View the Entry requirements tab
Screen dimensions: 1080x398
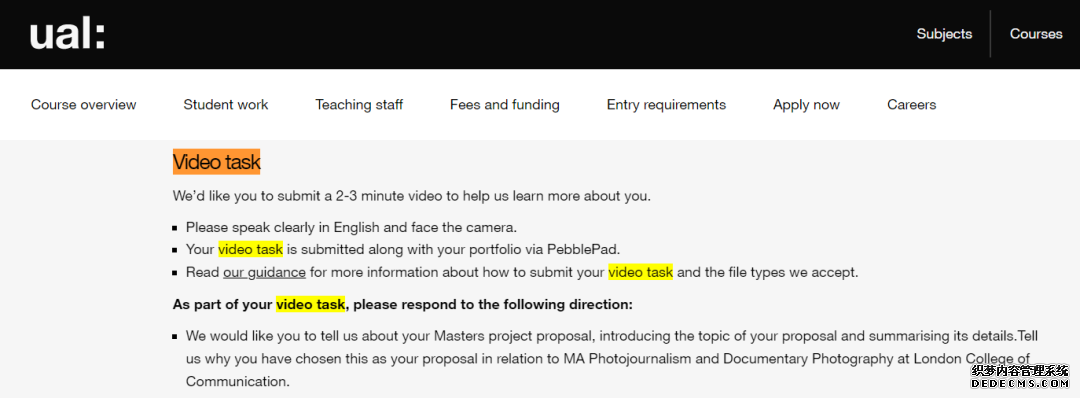[x=666, y=105]
